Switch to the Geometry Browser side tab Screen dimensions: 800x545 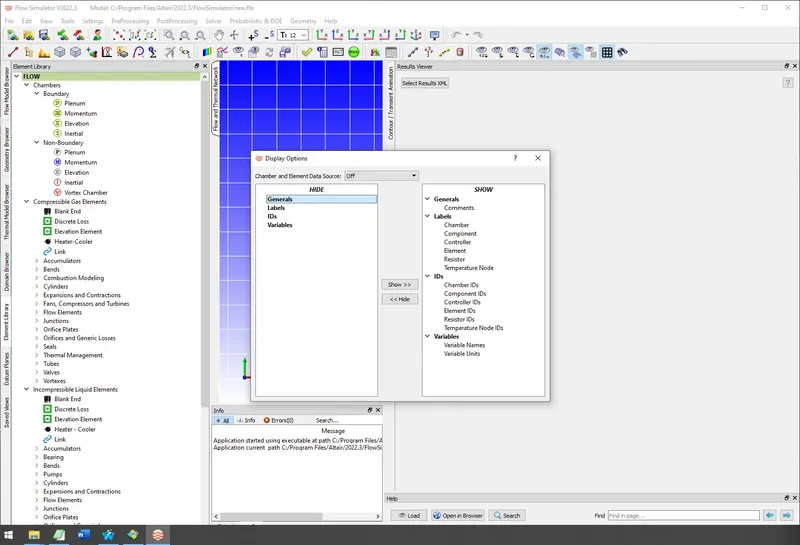6,150
